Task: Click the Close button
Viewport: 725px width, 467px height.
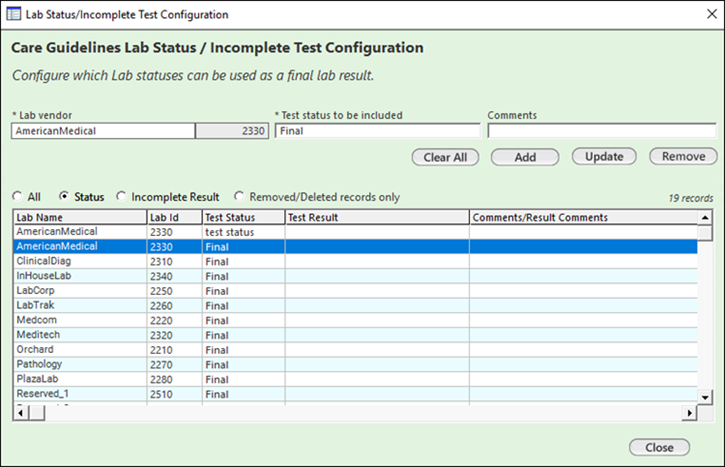Action: pos(659,447)
